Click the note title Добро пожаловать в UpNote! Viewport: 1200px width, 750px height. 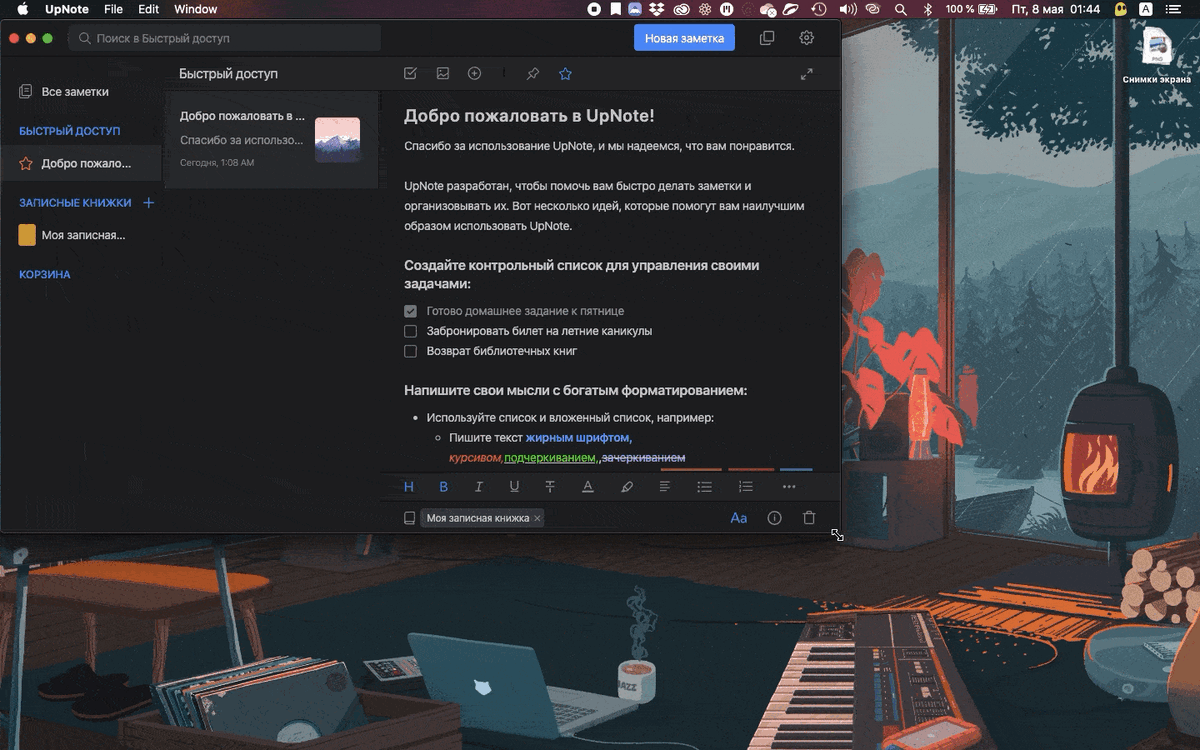[x=529, y=116]
